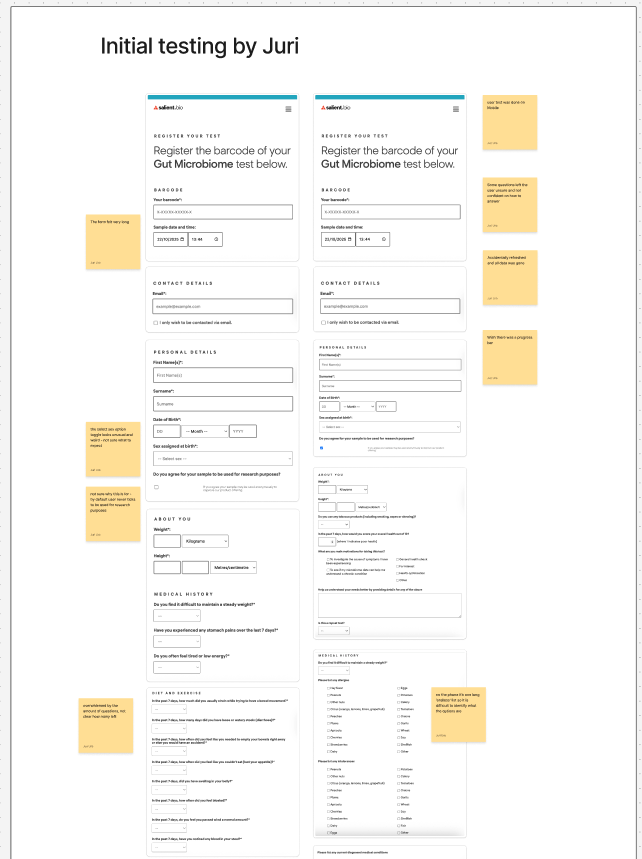The height and width of the screenshot is (859, 642).
Task: Click the clock icon in the left mockup's sample time field
Action: click(x=216, y=239)
